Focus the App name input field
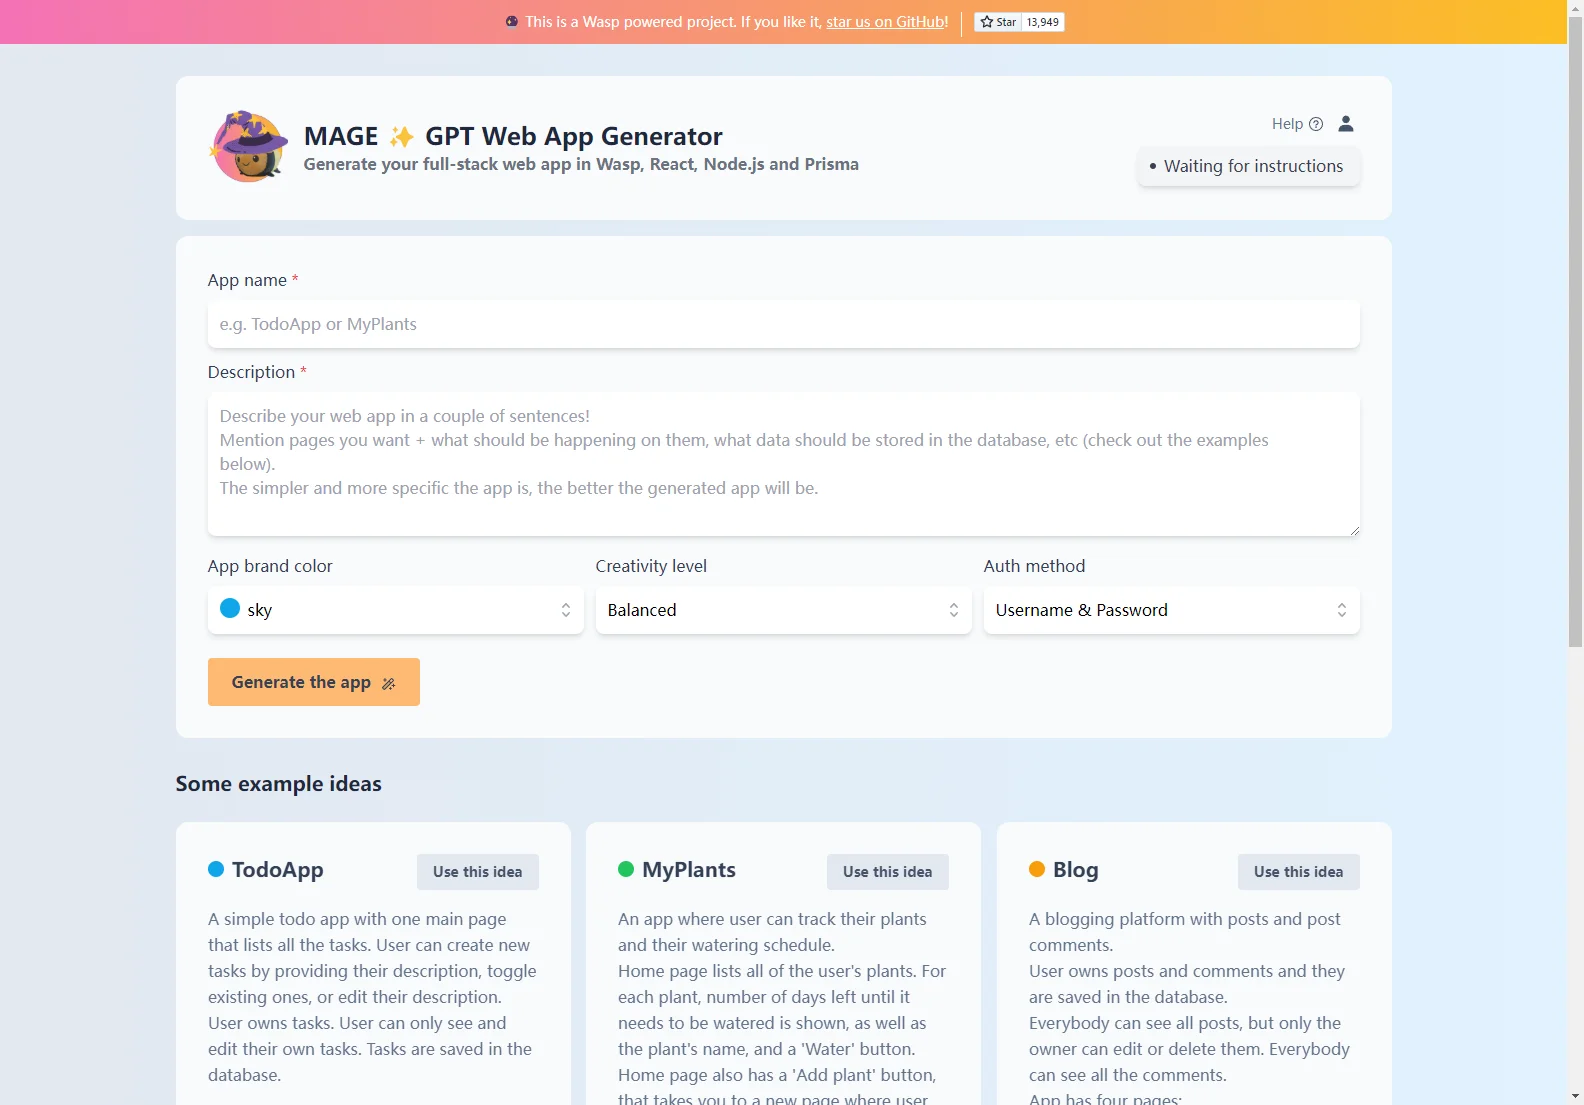Viewport: 1584px width, 1105px height. [784, 324]
